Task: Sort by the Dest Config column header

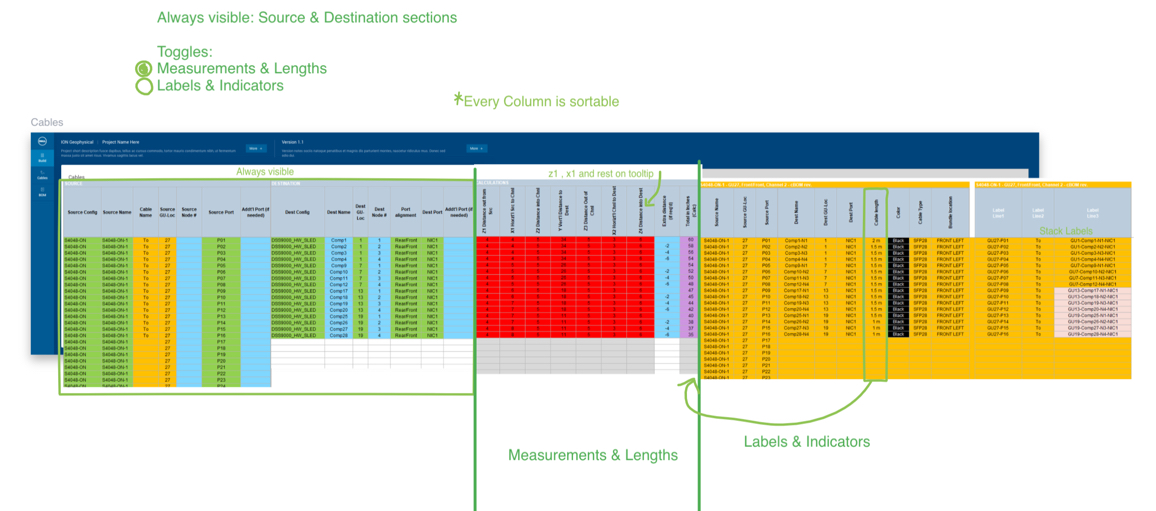Action: (x=297, y=212)
